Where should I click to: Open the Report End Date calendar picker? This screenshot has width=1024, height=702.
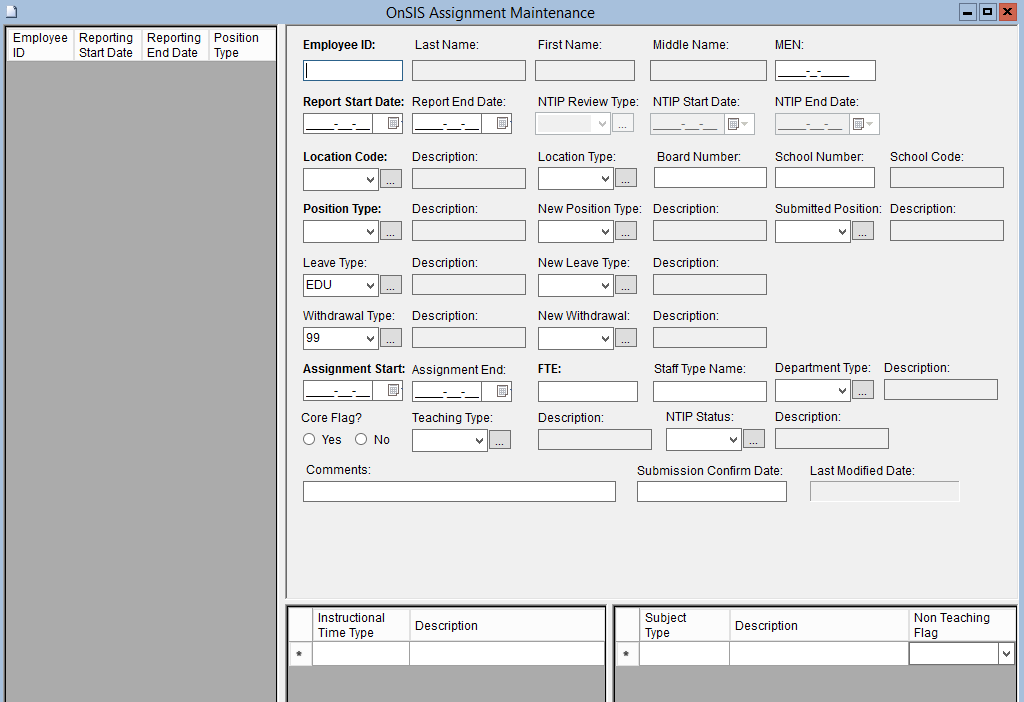point(502,124)
